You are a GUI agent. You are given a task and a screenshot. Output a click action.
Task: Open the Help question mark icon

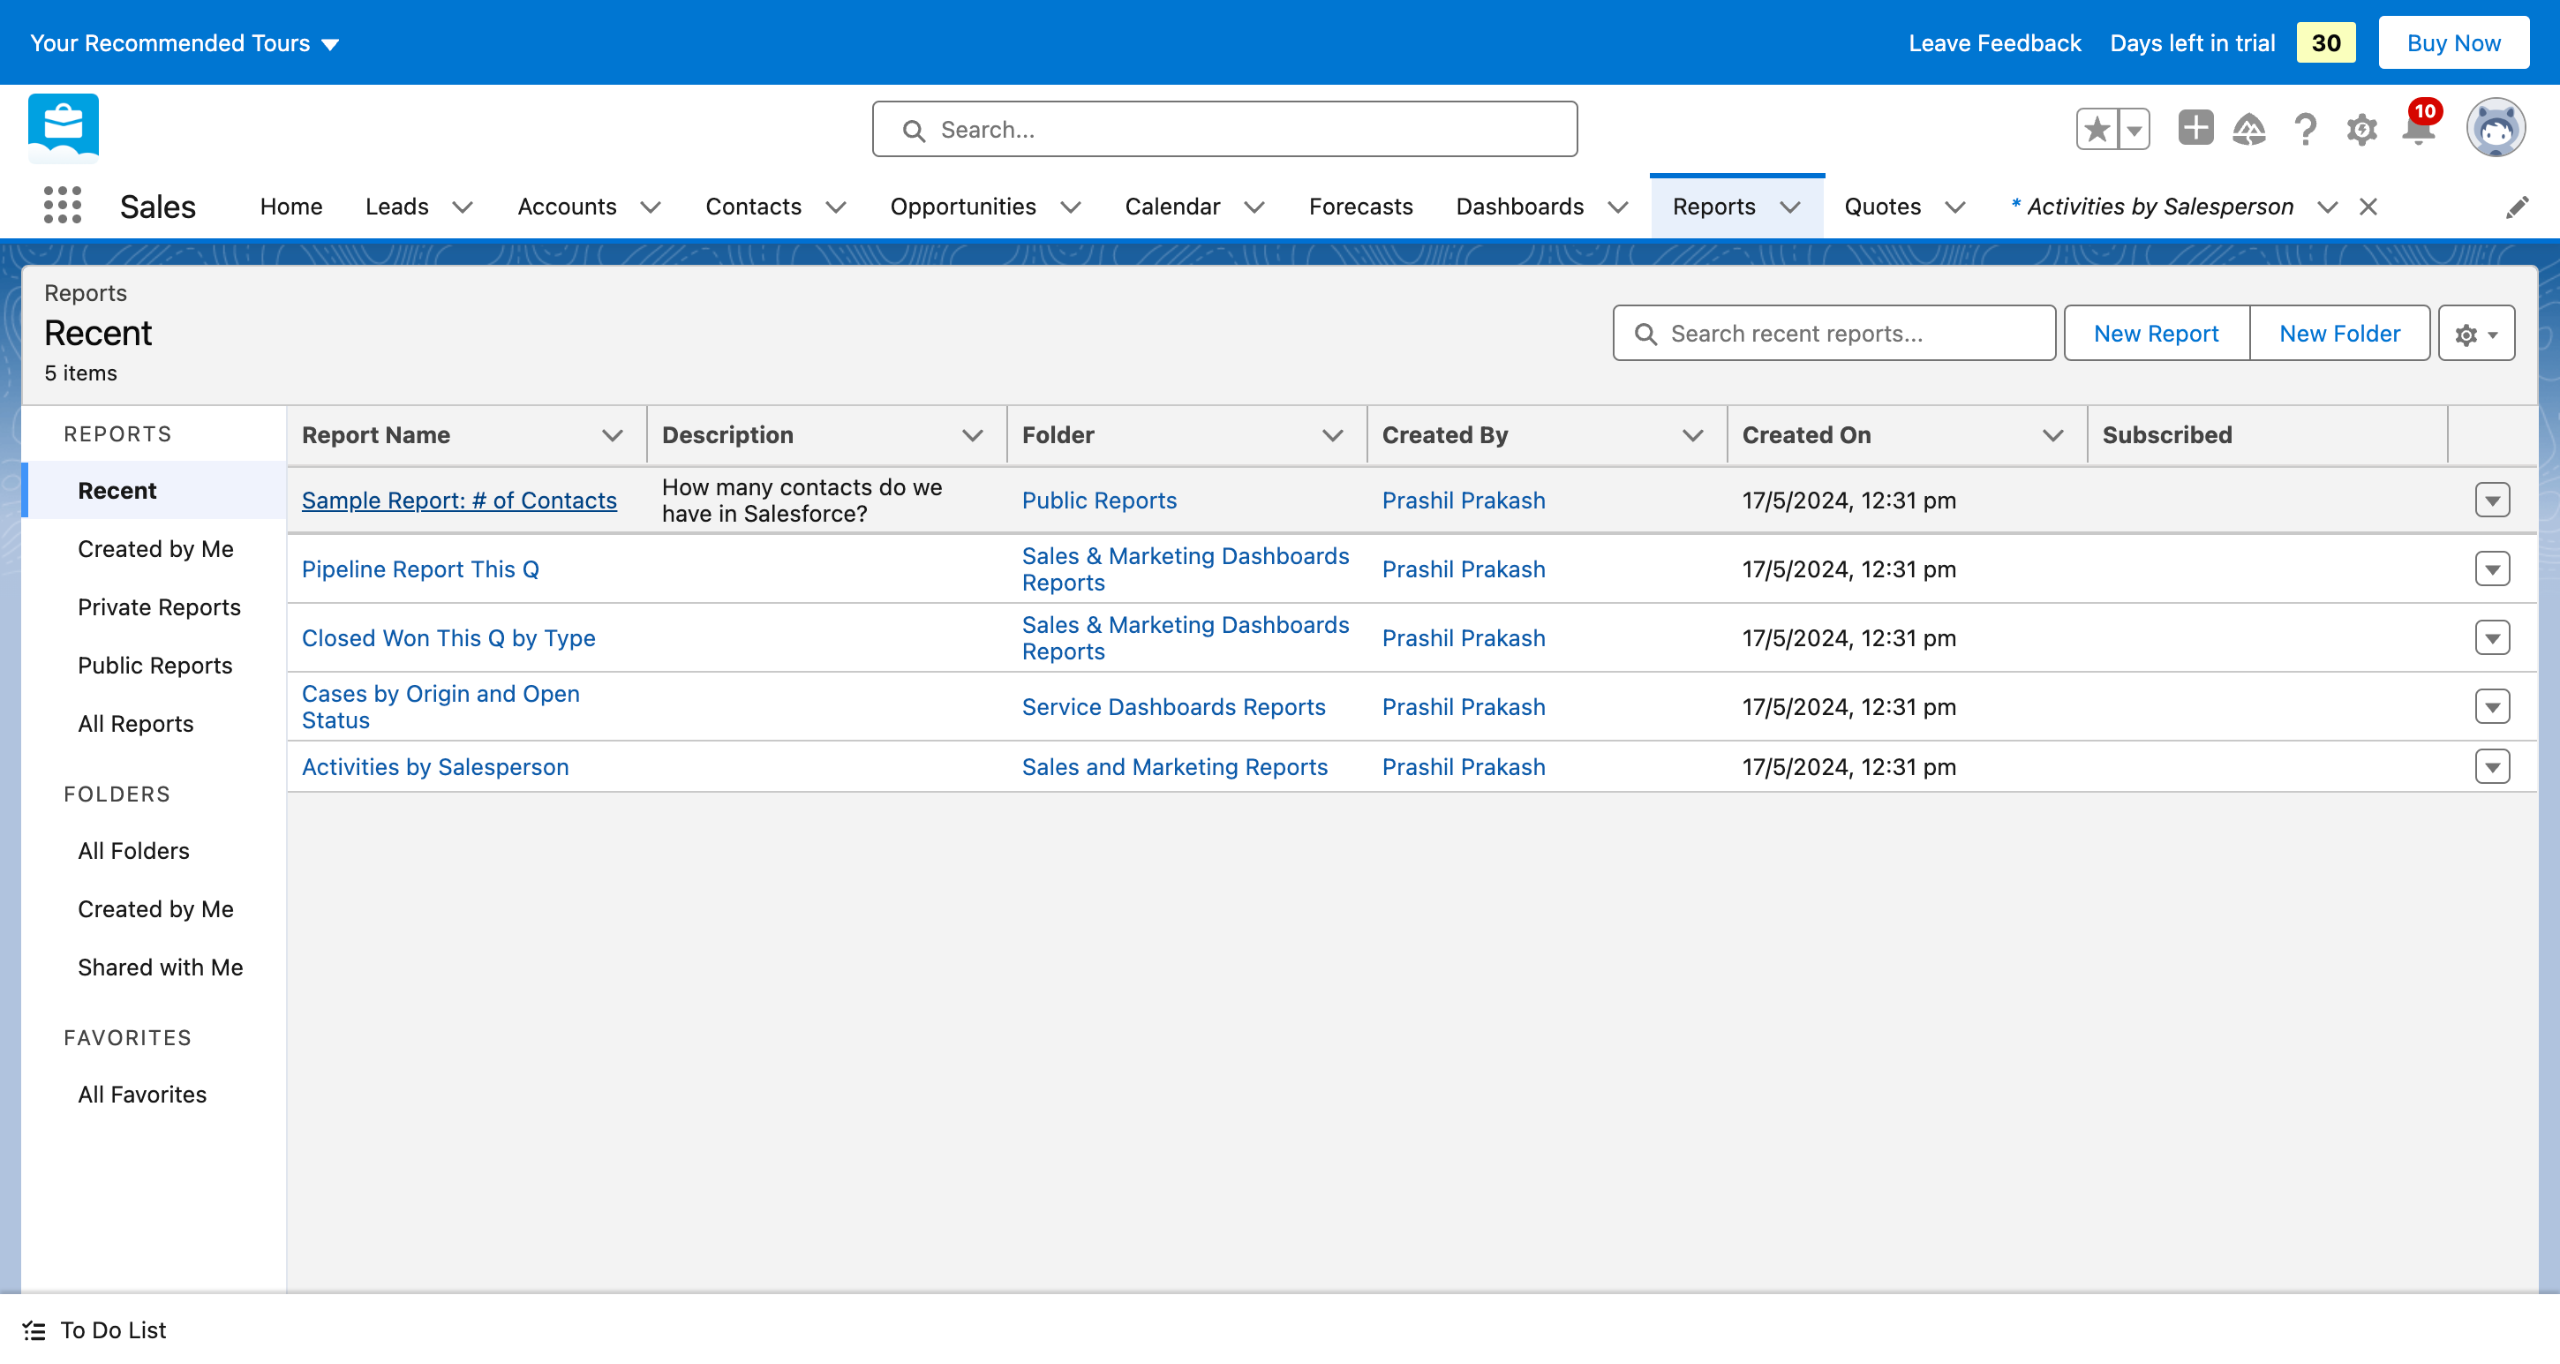coord(2305,129)
